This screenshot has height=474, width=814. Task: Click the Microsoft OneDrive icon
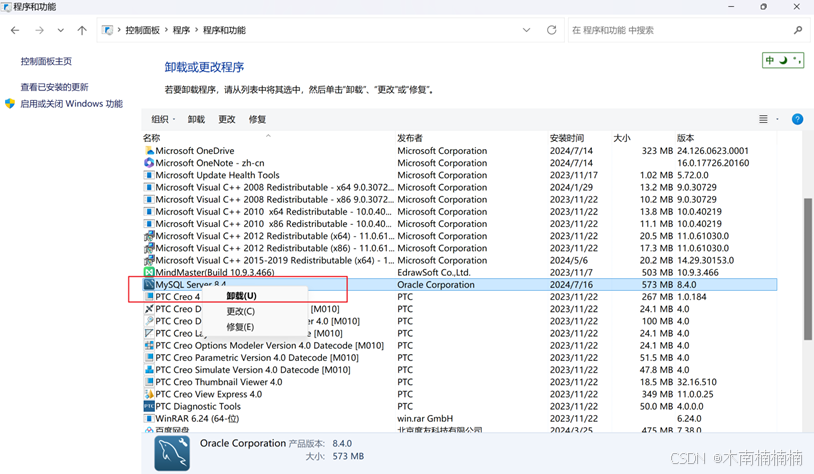149,151
